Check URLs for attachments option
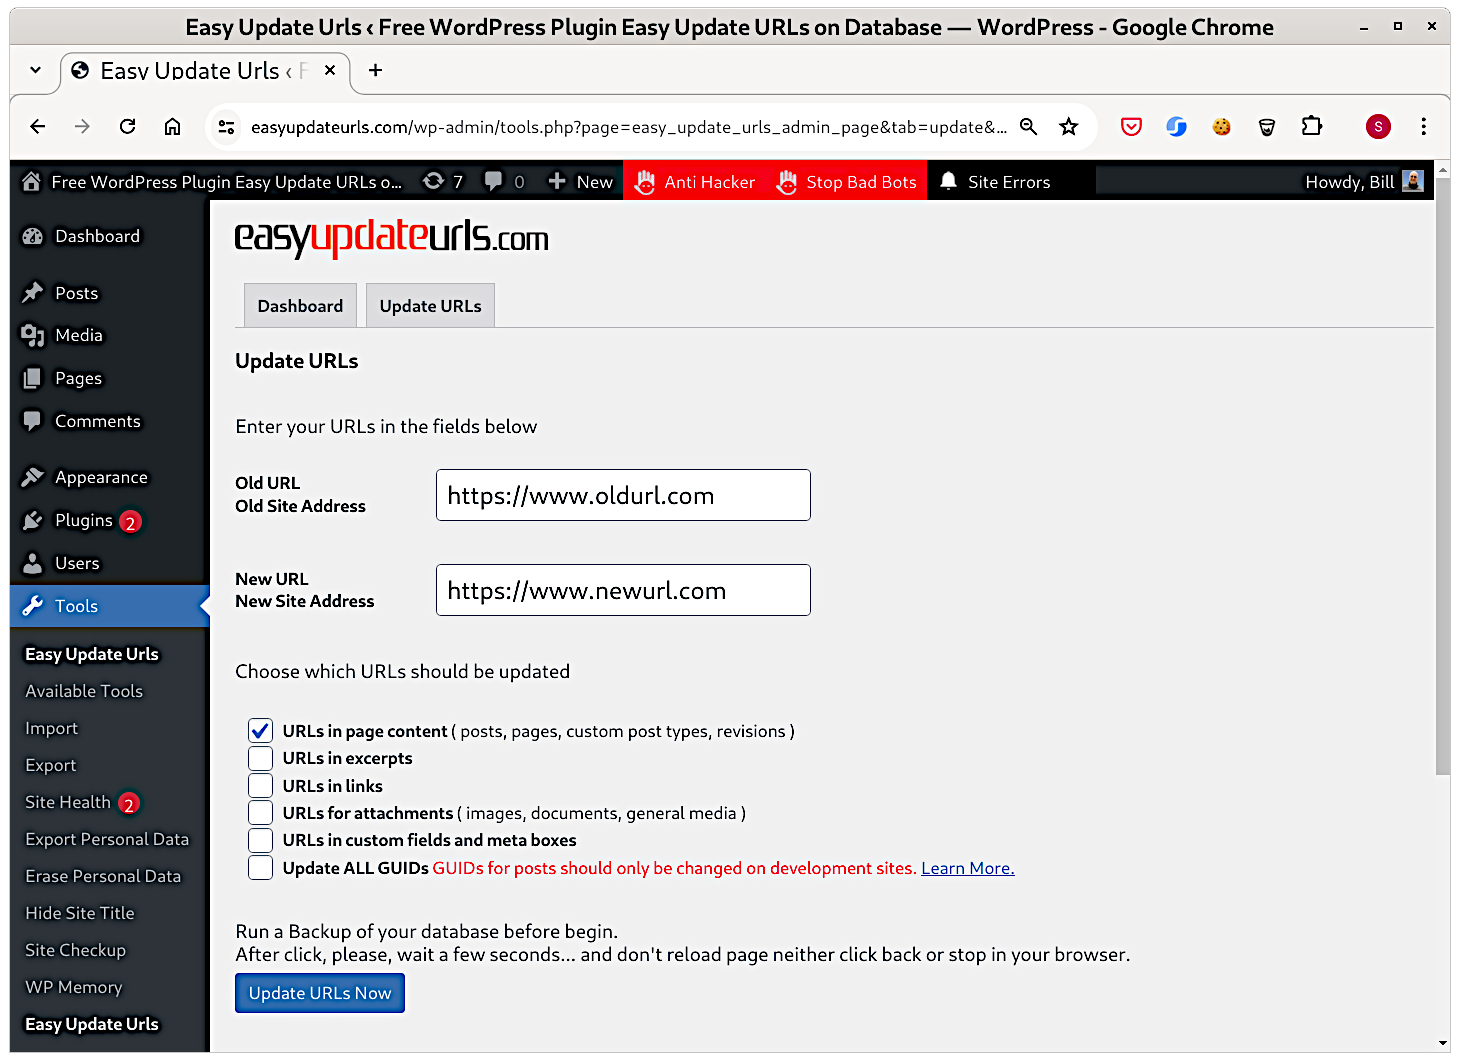 (260, 812)
